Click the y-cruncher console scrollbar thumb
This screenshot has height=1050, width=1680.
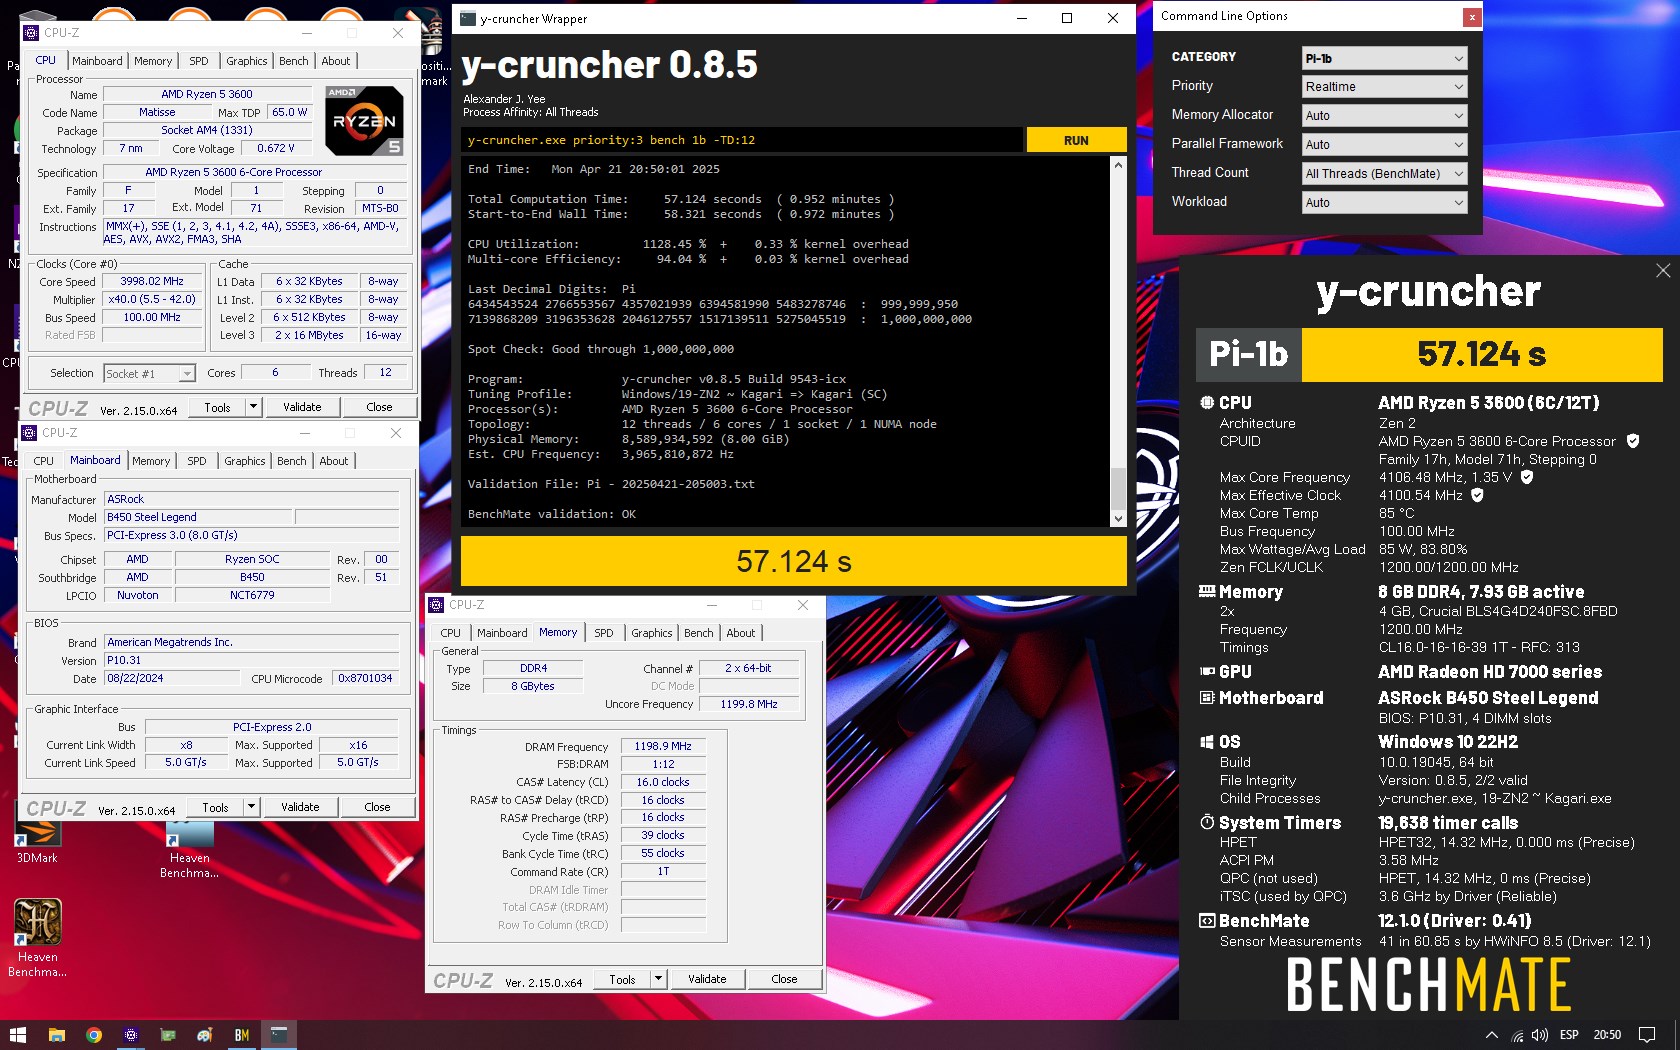(1118, 488)
